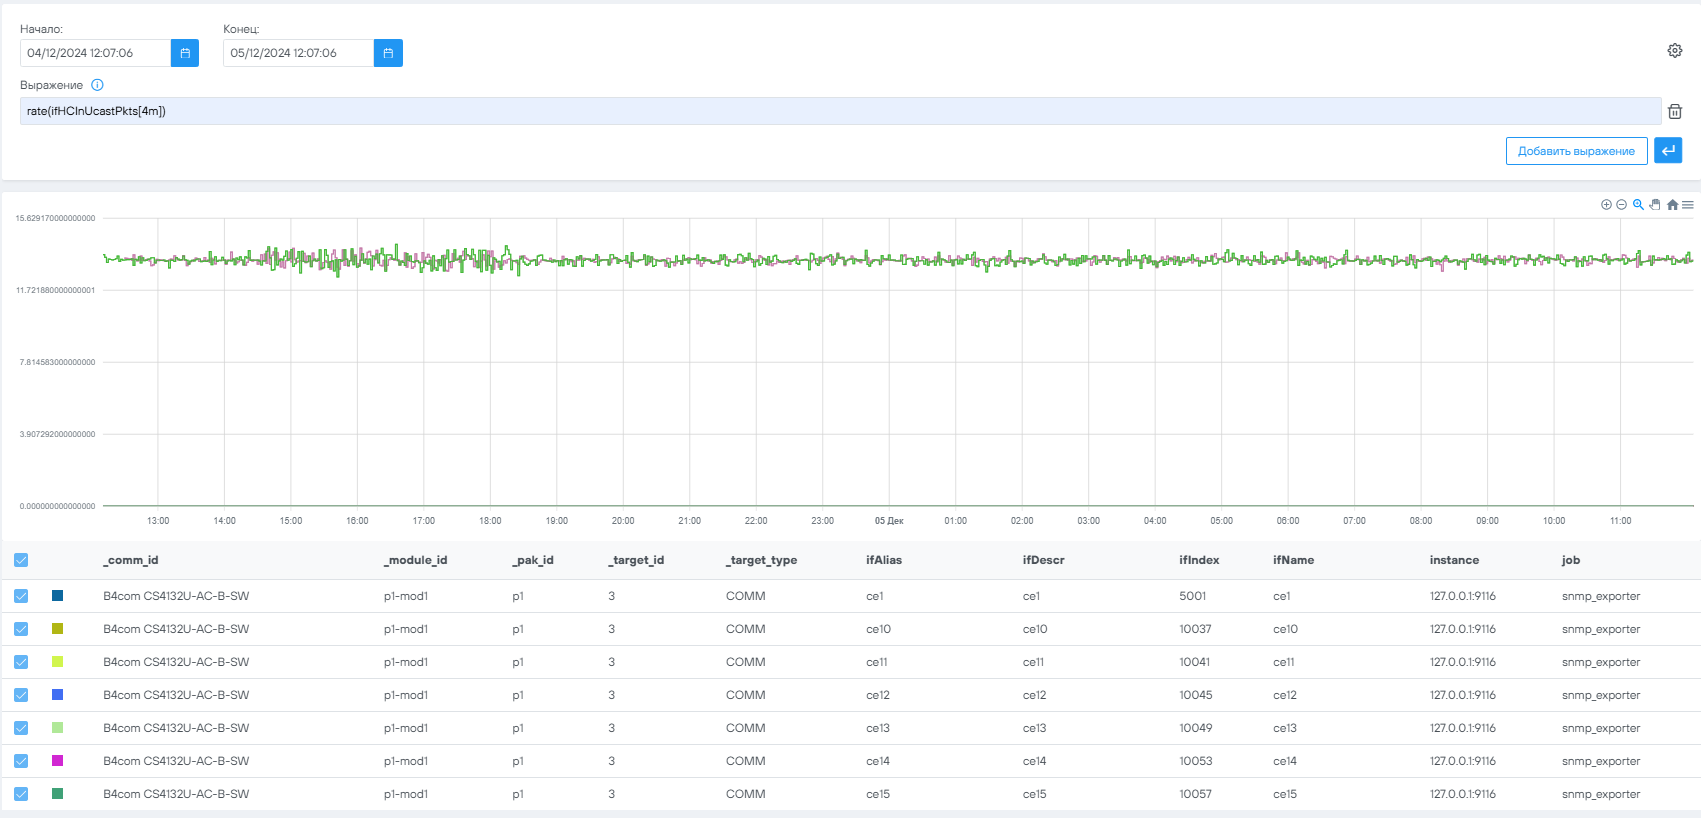Screen dimensions: 1701x818
Task: Click the ifIndex column header
Action: coord(1198,560)
